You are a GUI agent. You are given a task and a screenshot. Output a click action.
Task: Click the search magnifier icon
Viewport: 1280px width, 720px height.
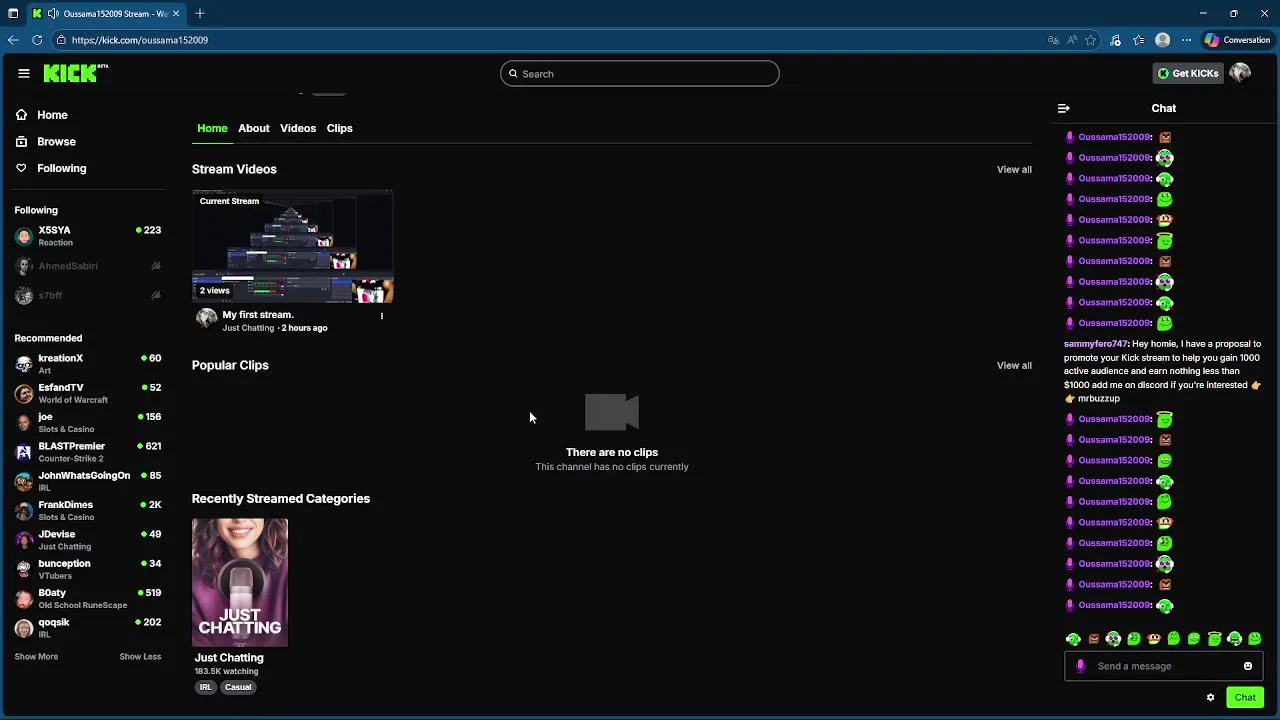click(513, 73)
